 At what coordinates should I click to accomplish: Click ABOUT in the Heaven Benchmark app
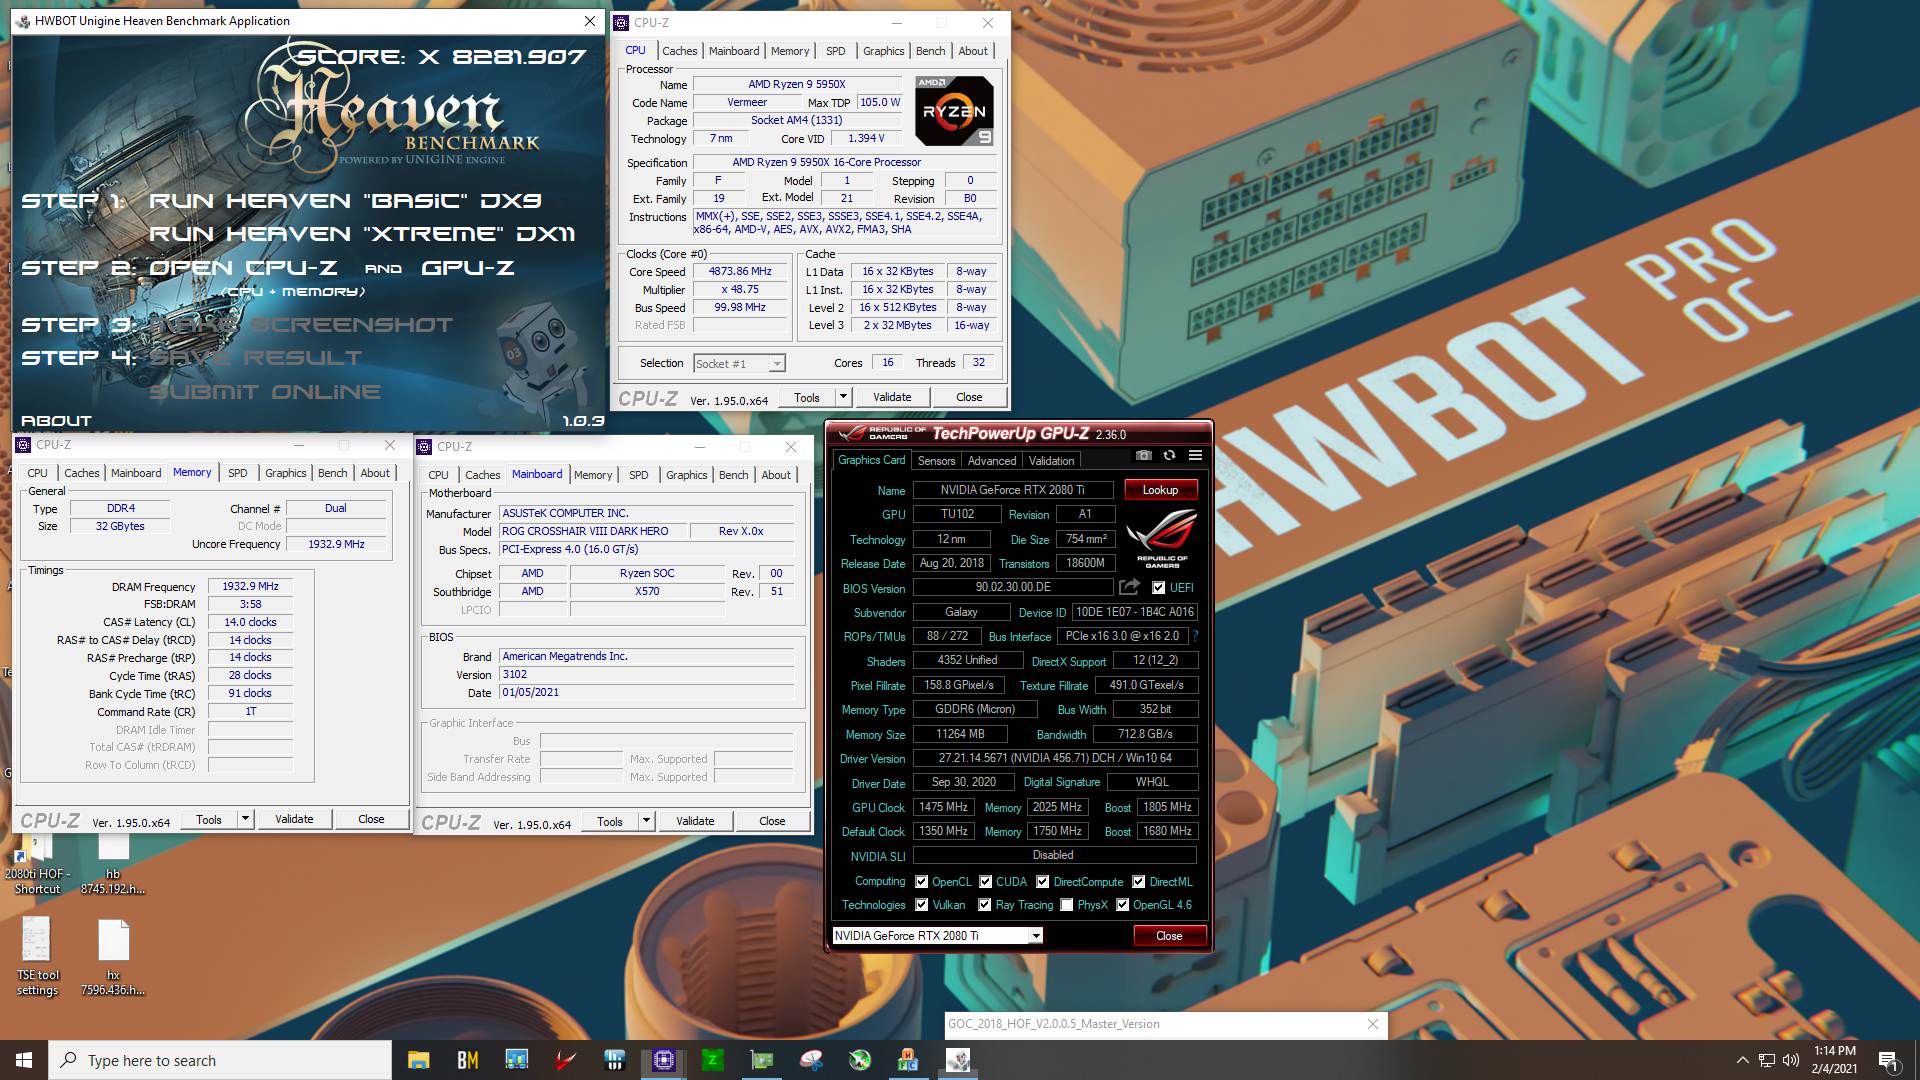[x=56, y=421]
